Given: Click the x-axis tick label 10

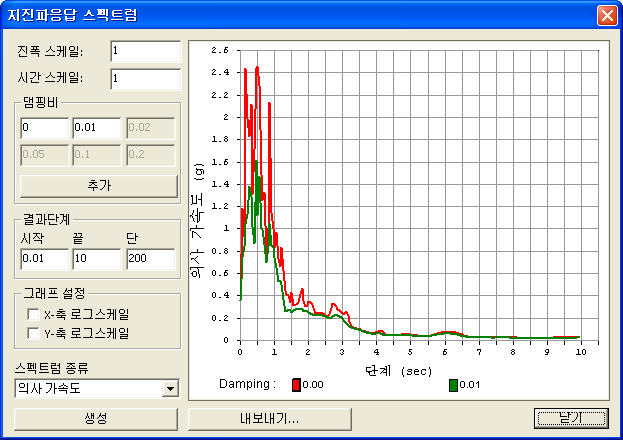Looking at the screenshot, I should click(x=581, y=352).
